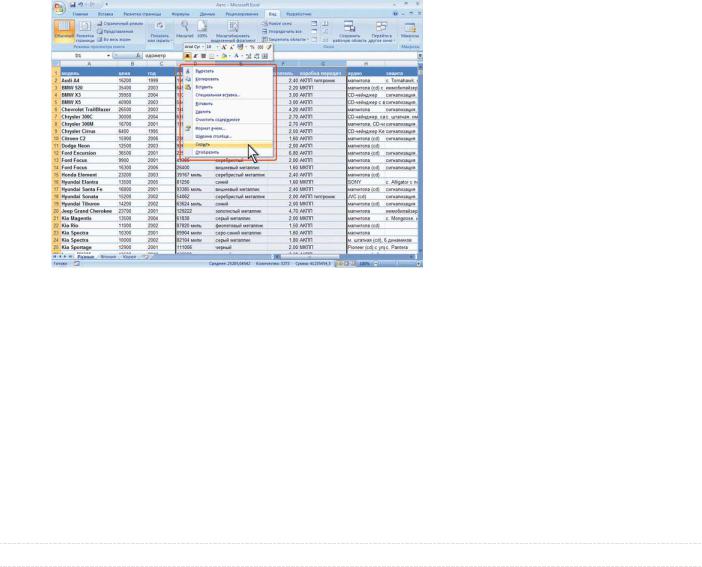Open Формулы ribbon tab
The width and height of the screenshot is (702, 567).
coord(180,14)
